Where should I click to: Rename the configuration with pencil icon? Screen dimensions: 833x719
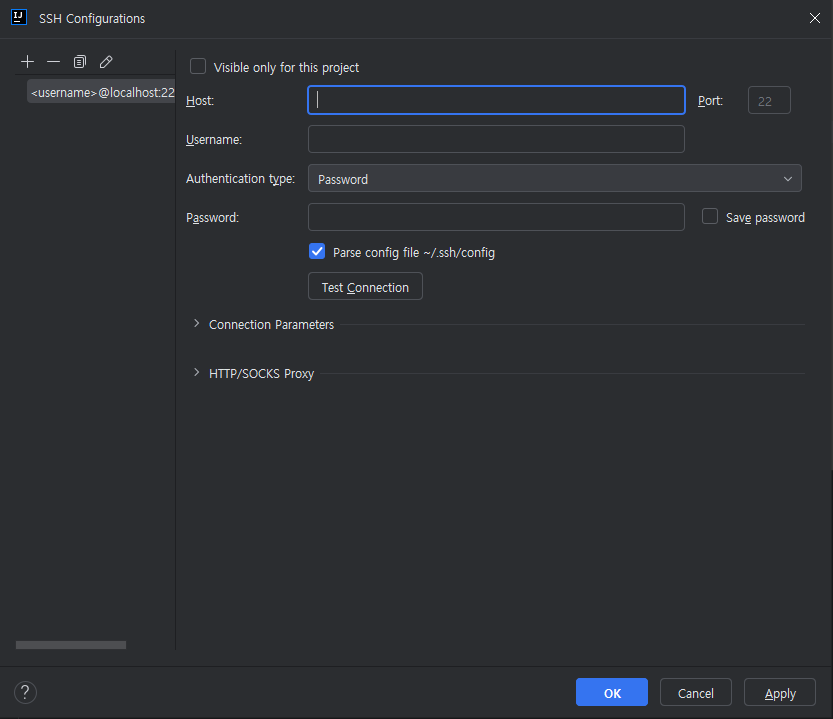(x=106, y=62)
